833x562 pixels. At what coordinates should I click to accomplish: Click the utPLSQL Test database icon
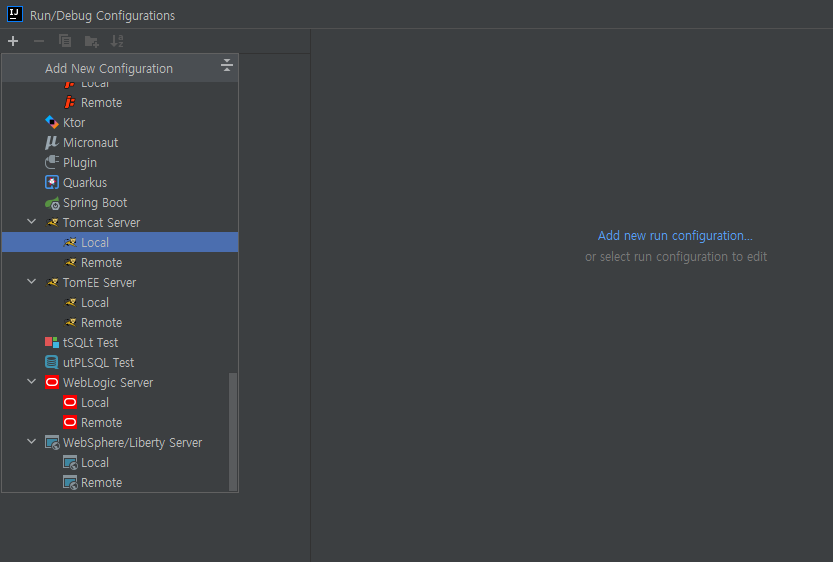pos(52,362)
